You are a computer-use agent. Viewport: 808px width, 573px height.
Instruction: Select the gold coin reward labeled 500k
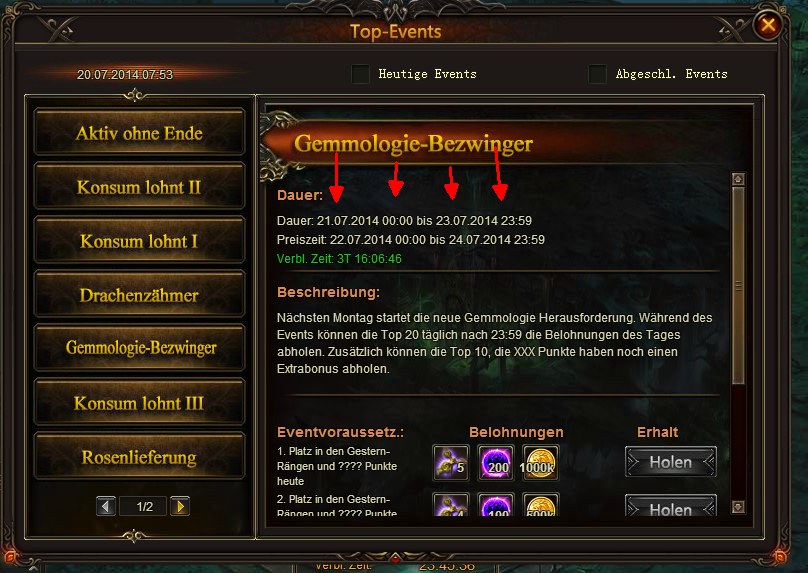pyautogui.click(x=541, y=504)
